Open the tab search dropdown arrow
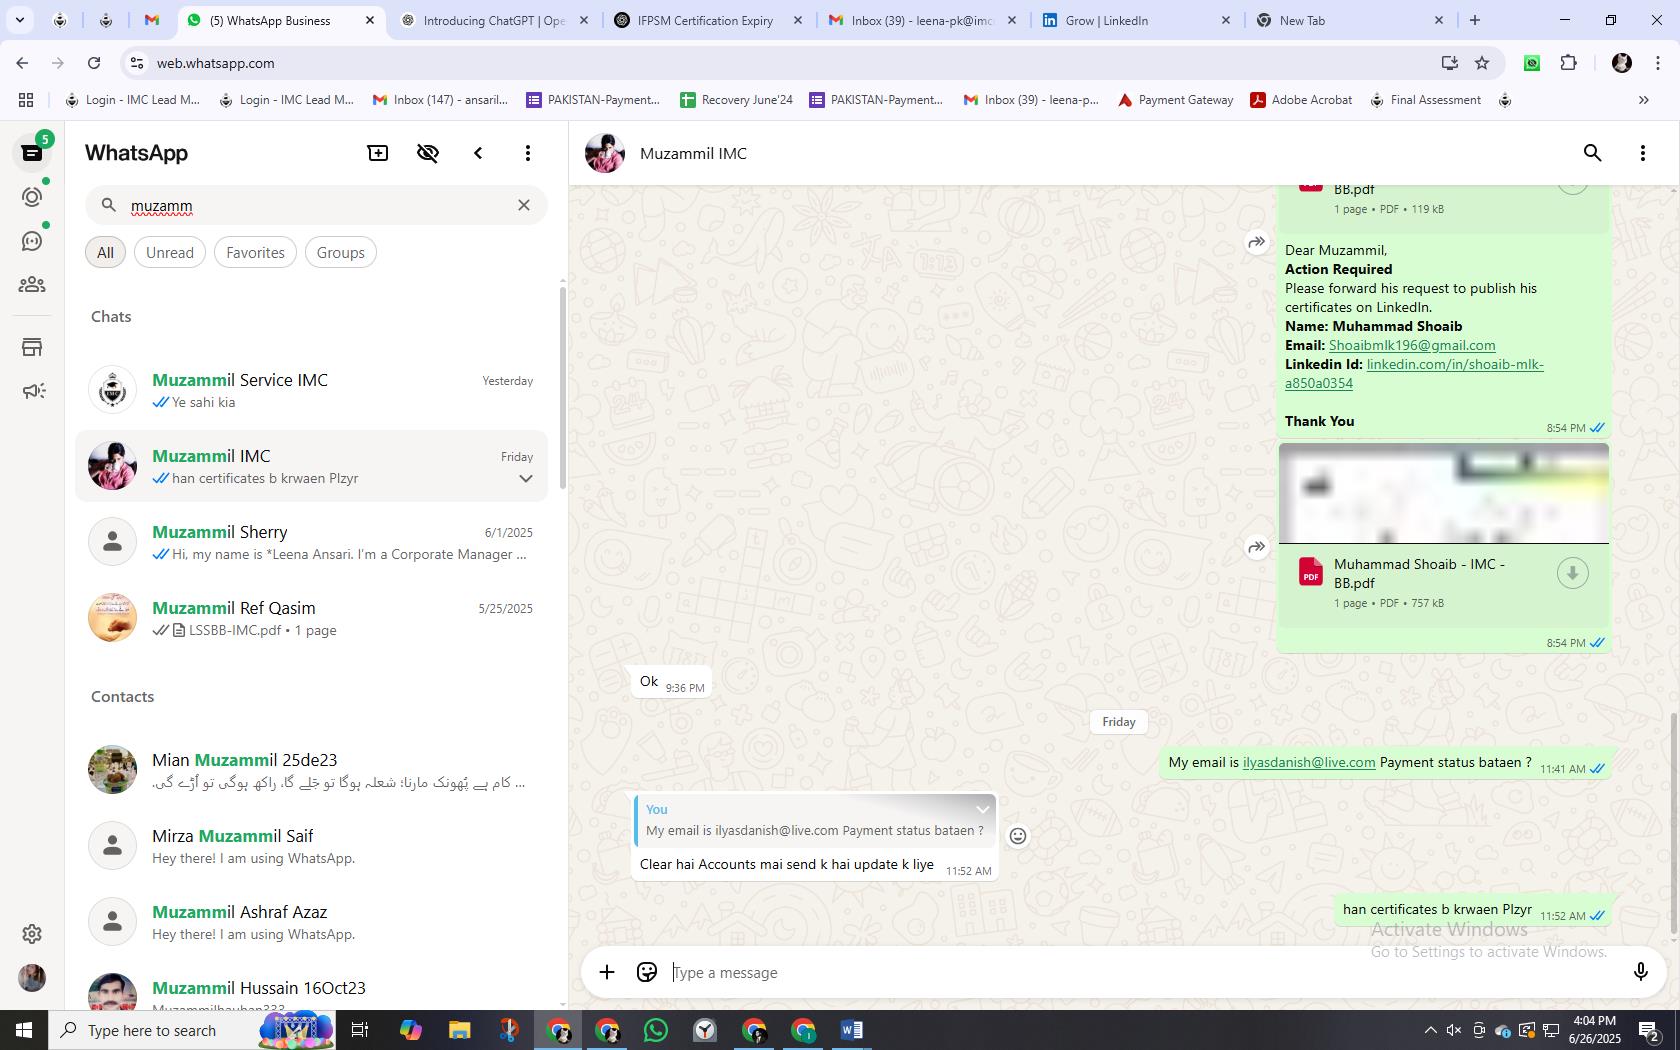This screenshot has width=1680, height=1050. 19,20
